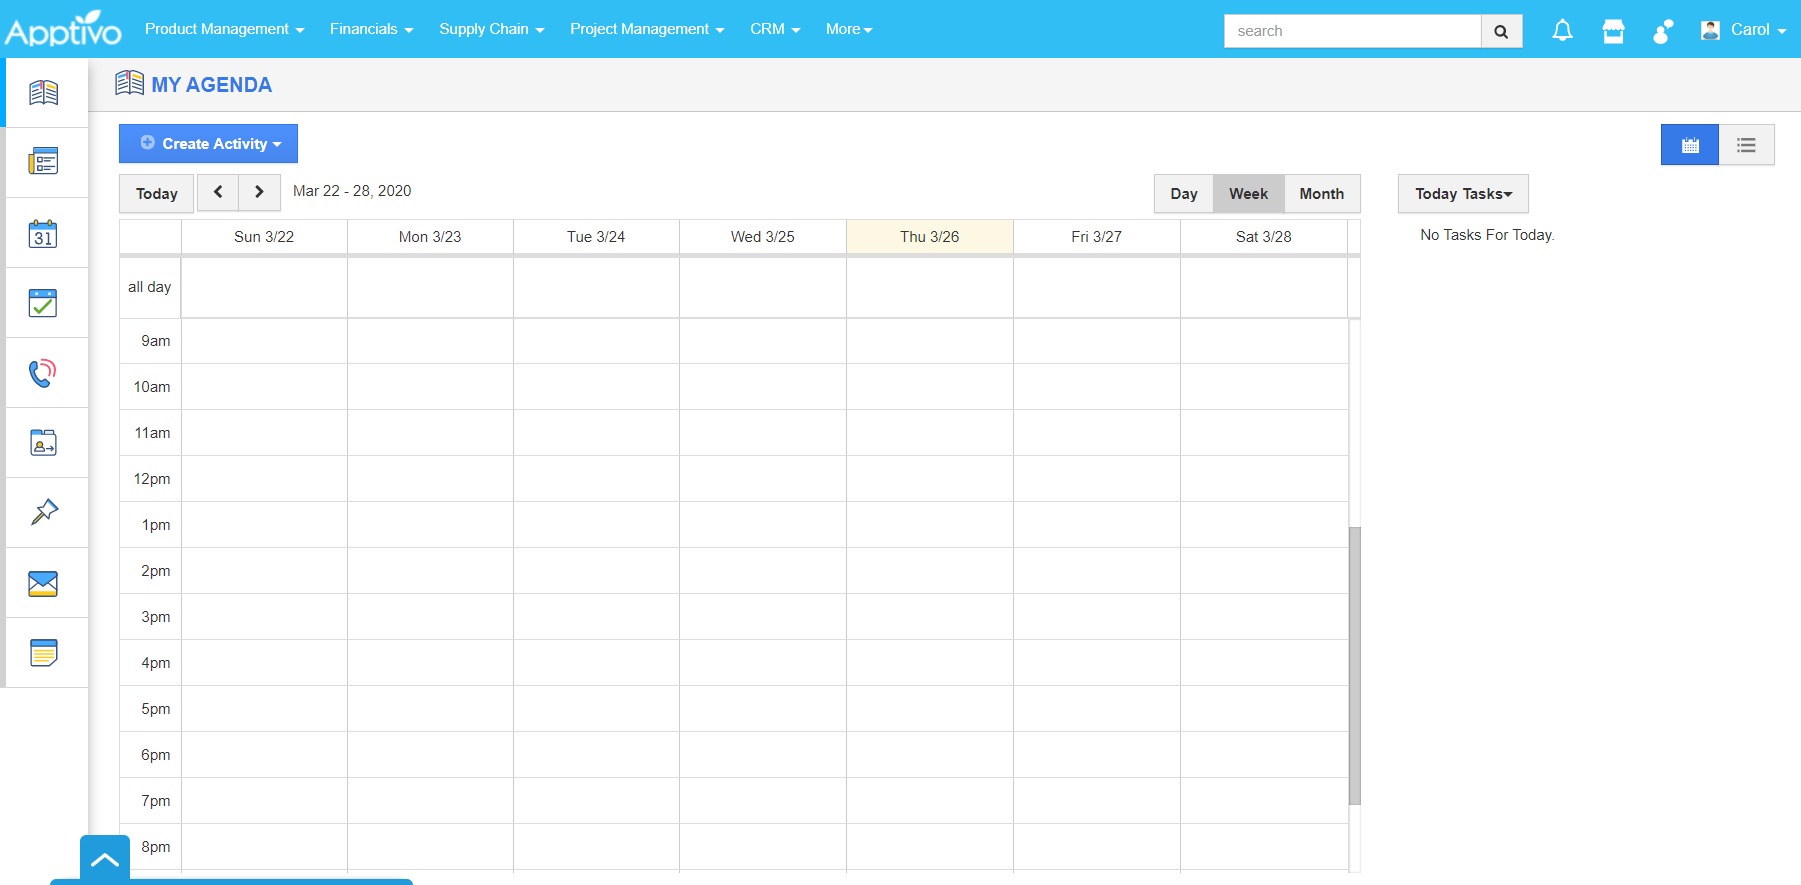This screenshot has width=1801, height=885.
Task: Open the Tasks checkmark icon in sidebar
Action: click(43, 303)
